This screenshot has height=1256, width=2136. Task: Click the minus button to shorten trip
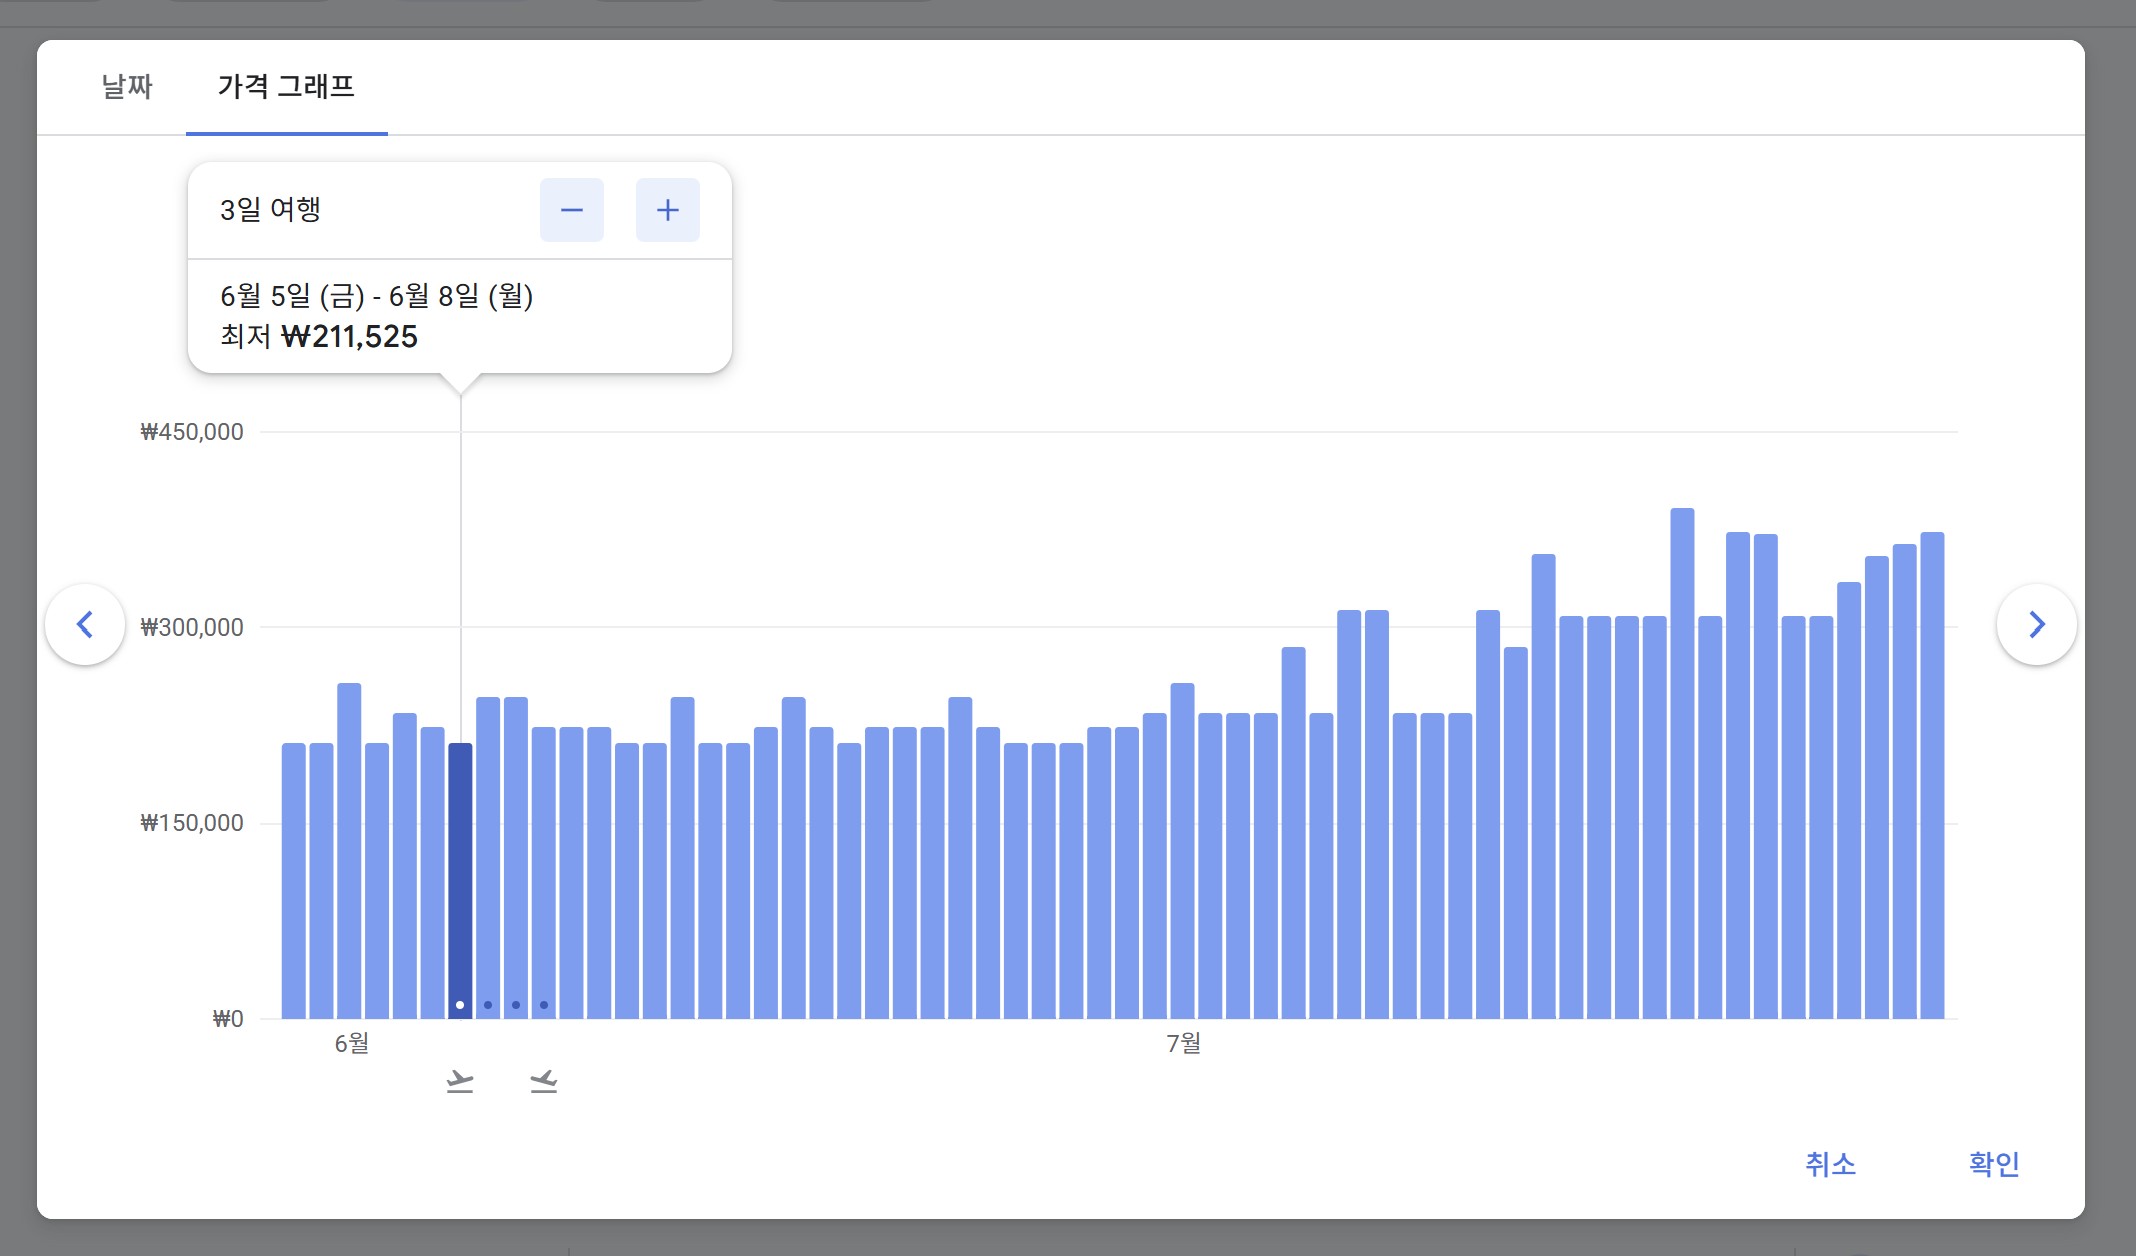pos(571,210)
